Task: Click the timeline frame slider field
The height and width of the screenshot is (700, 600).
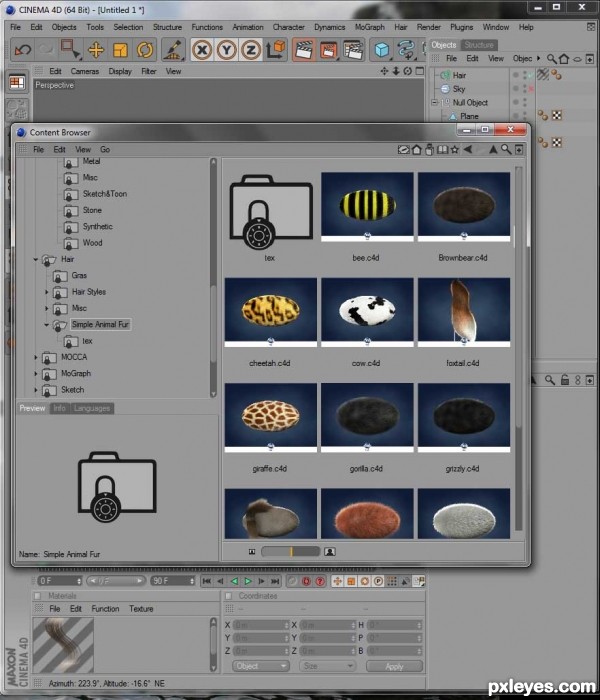Action: 116,581
